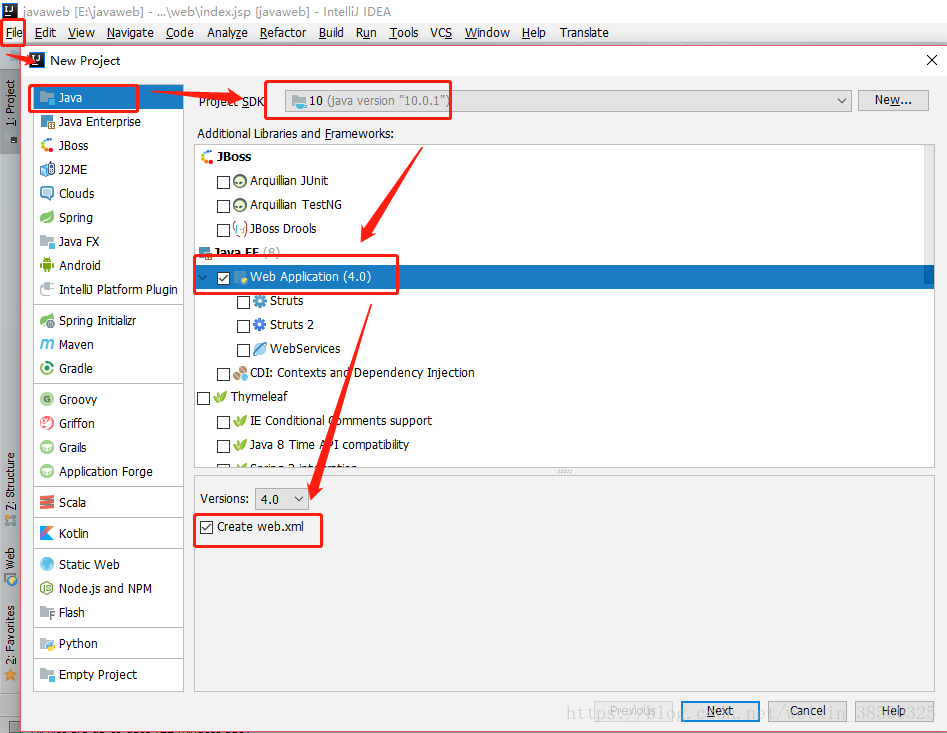Image resolution: width=947 pixels, height=733 pixels.
Task: Choose the Kotlin project icon
Action: [47, 534]
